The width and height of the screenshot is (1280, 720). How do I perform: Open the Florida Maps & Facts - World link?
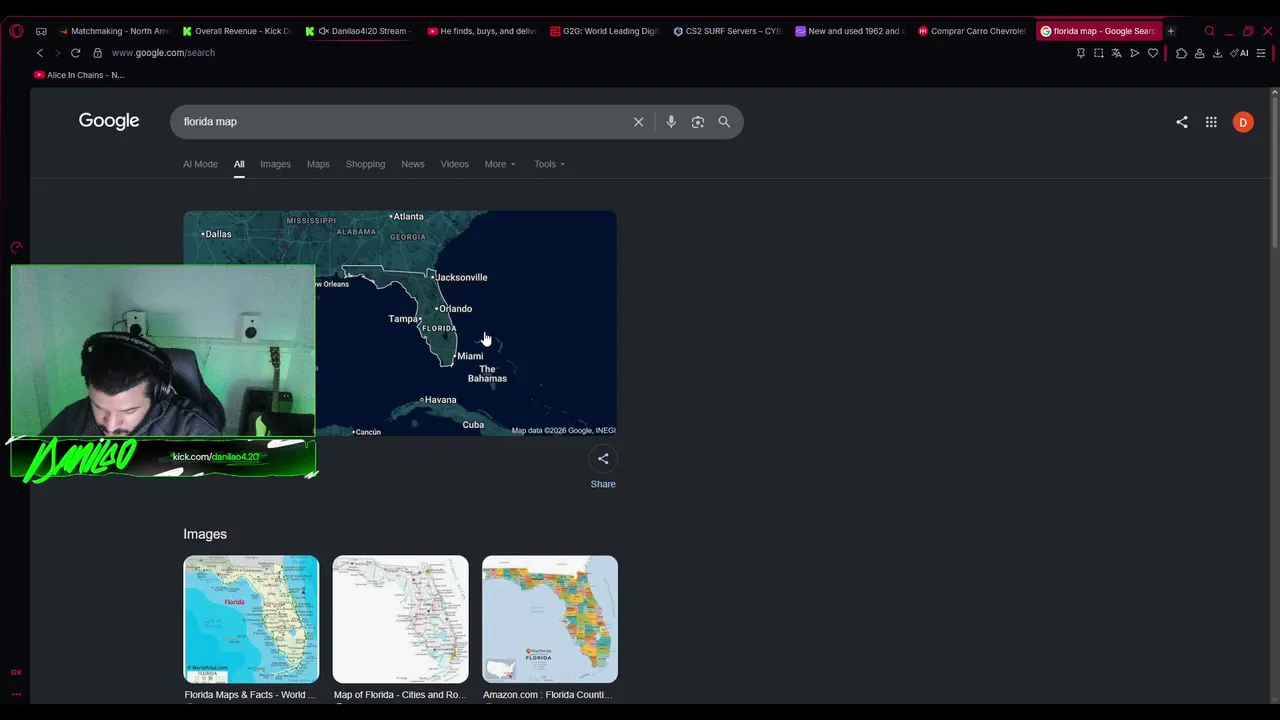tap(250, 695)
